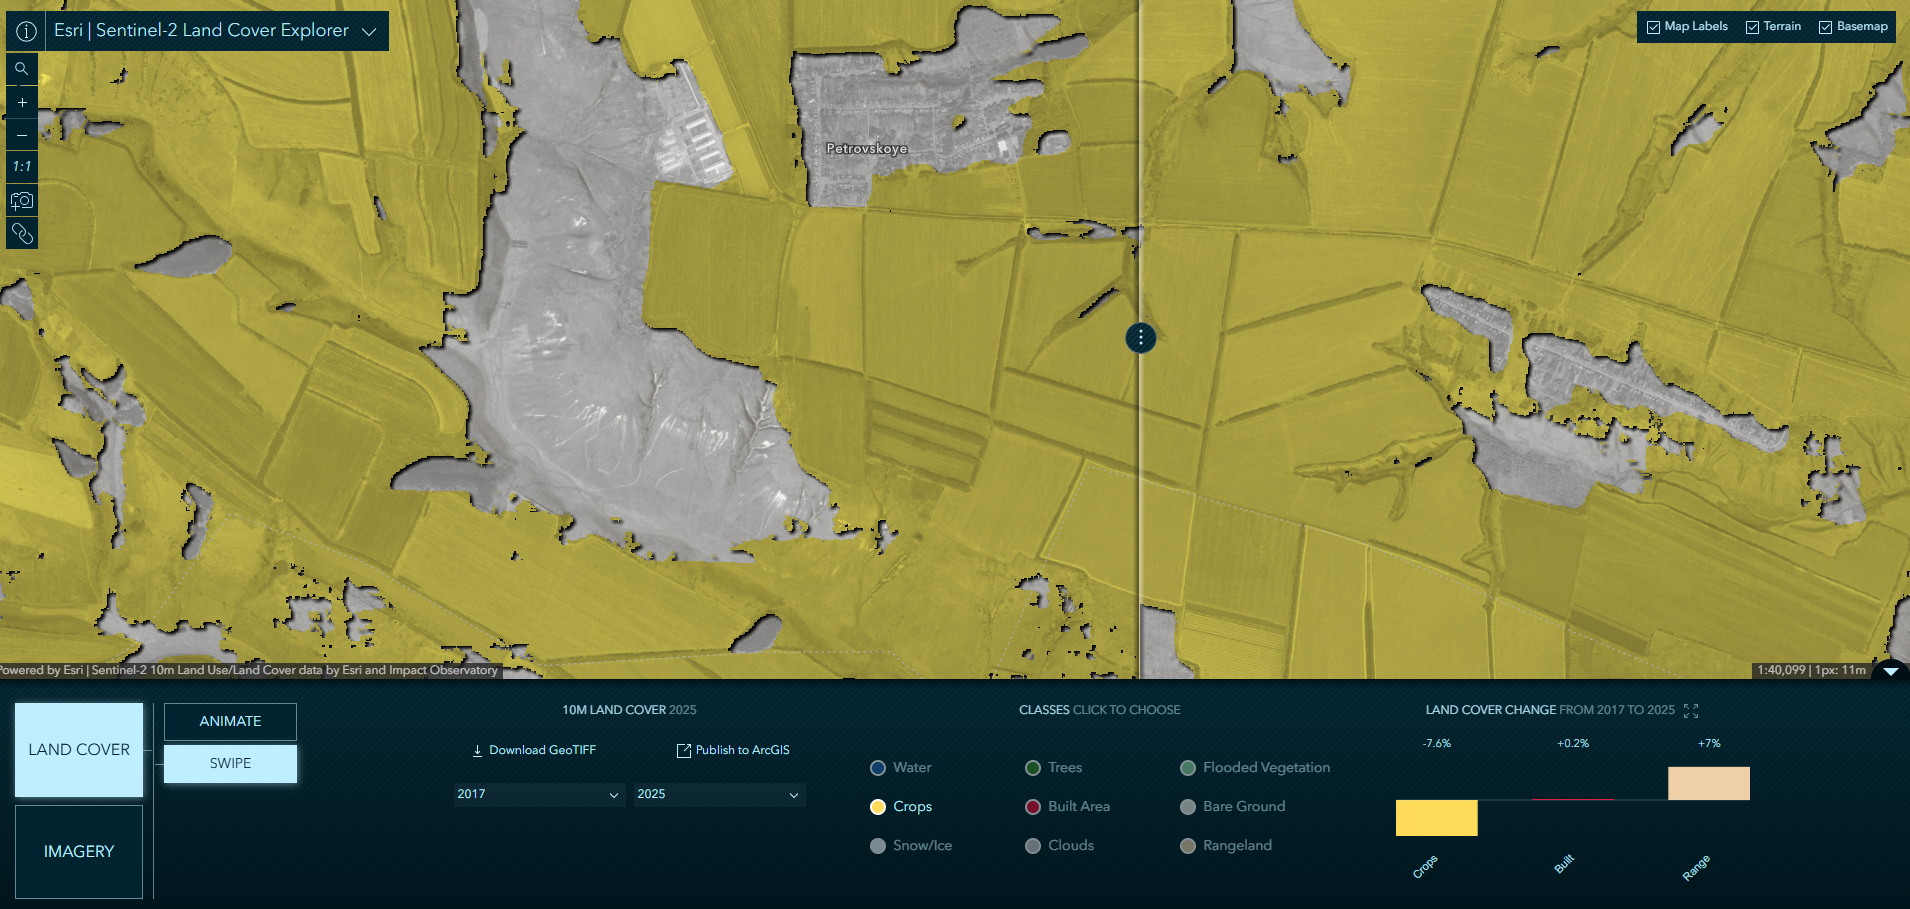Open the 2017 year dropdown
This screenshot has width=1910, height=909.
click(539, 794)
